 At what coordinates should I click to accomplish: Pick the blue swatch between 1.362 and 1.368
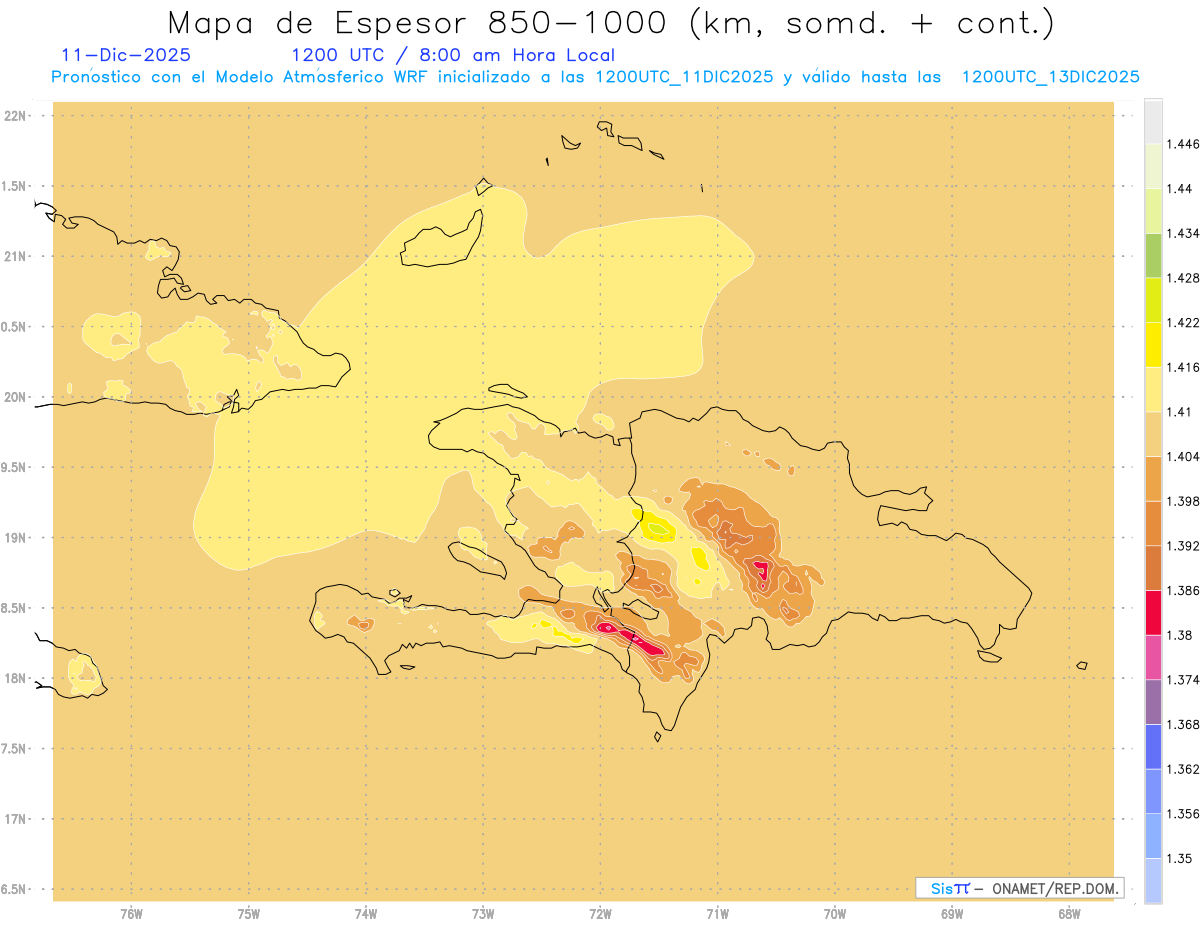pos(1153,747)
